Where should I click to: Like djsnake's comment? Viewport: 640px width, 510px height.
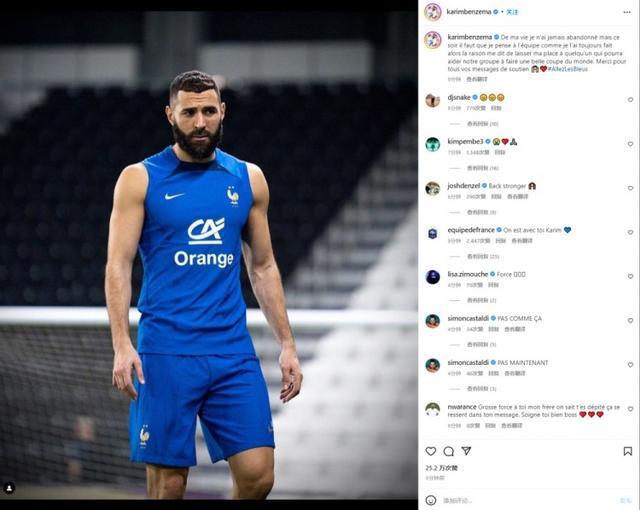tap(630, 100)
